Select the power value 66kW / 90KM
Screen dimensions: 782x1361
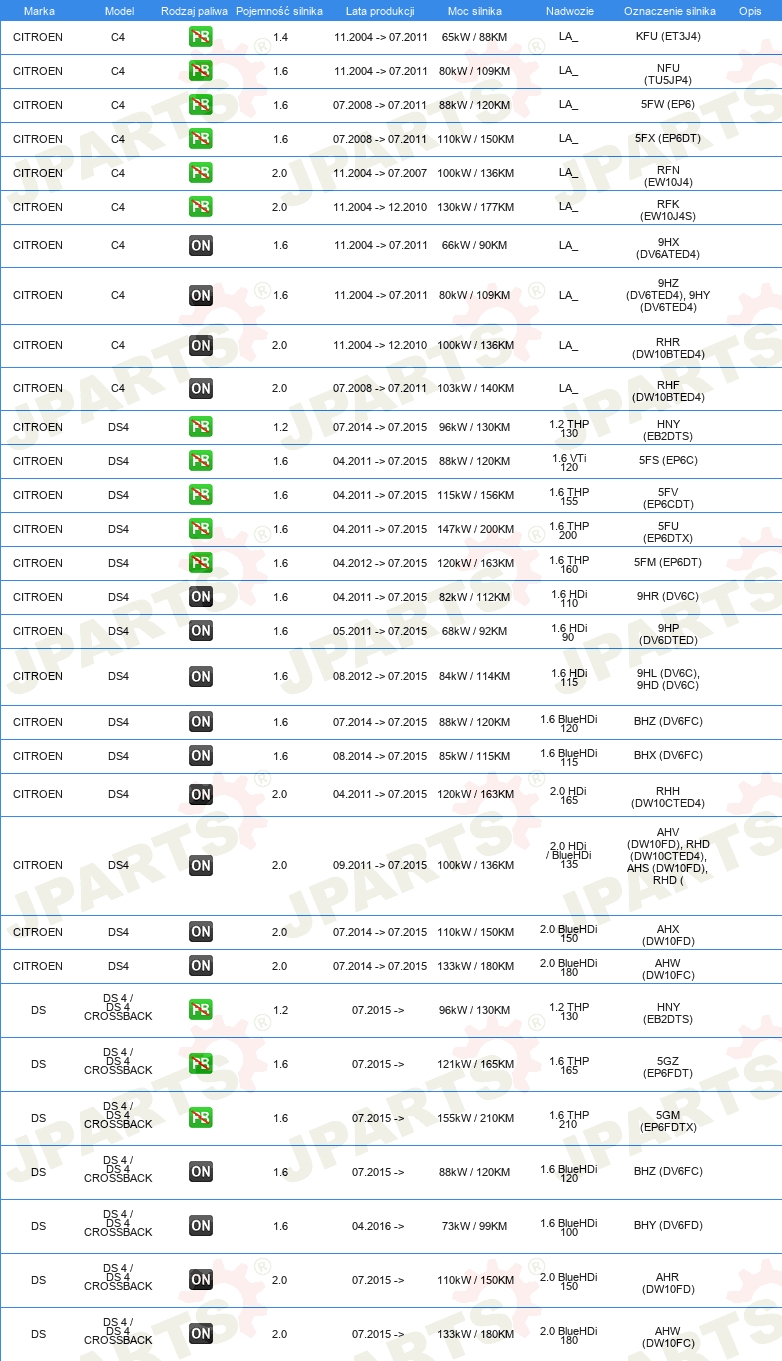[475, 245]
